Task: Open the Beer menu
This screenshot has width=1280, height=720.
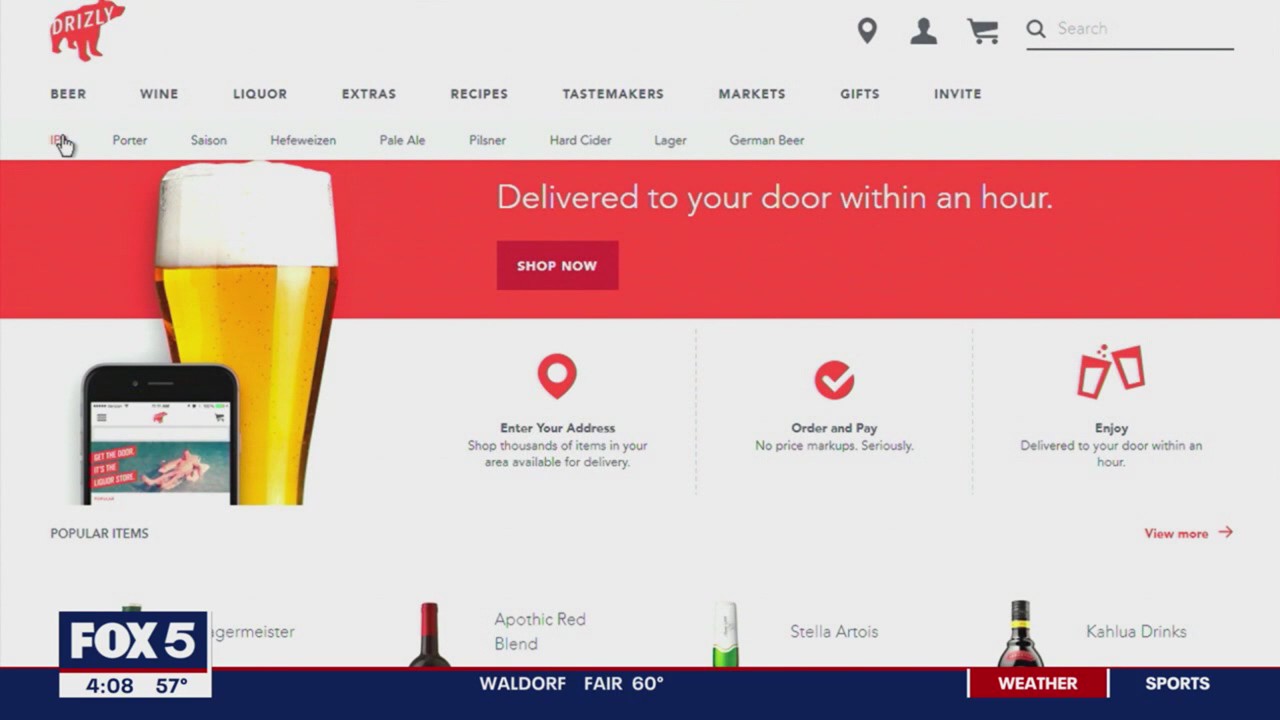Action: [68, 94]
